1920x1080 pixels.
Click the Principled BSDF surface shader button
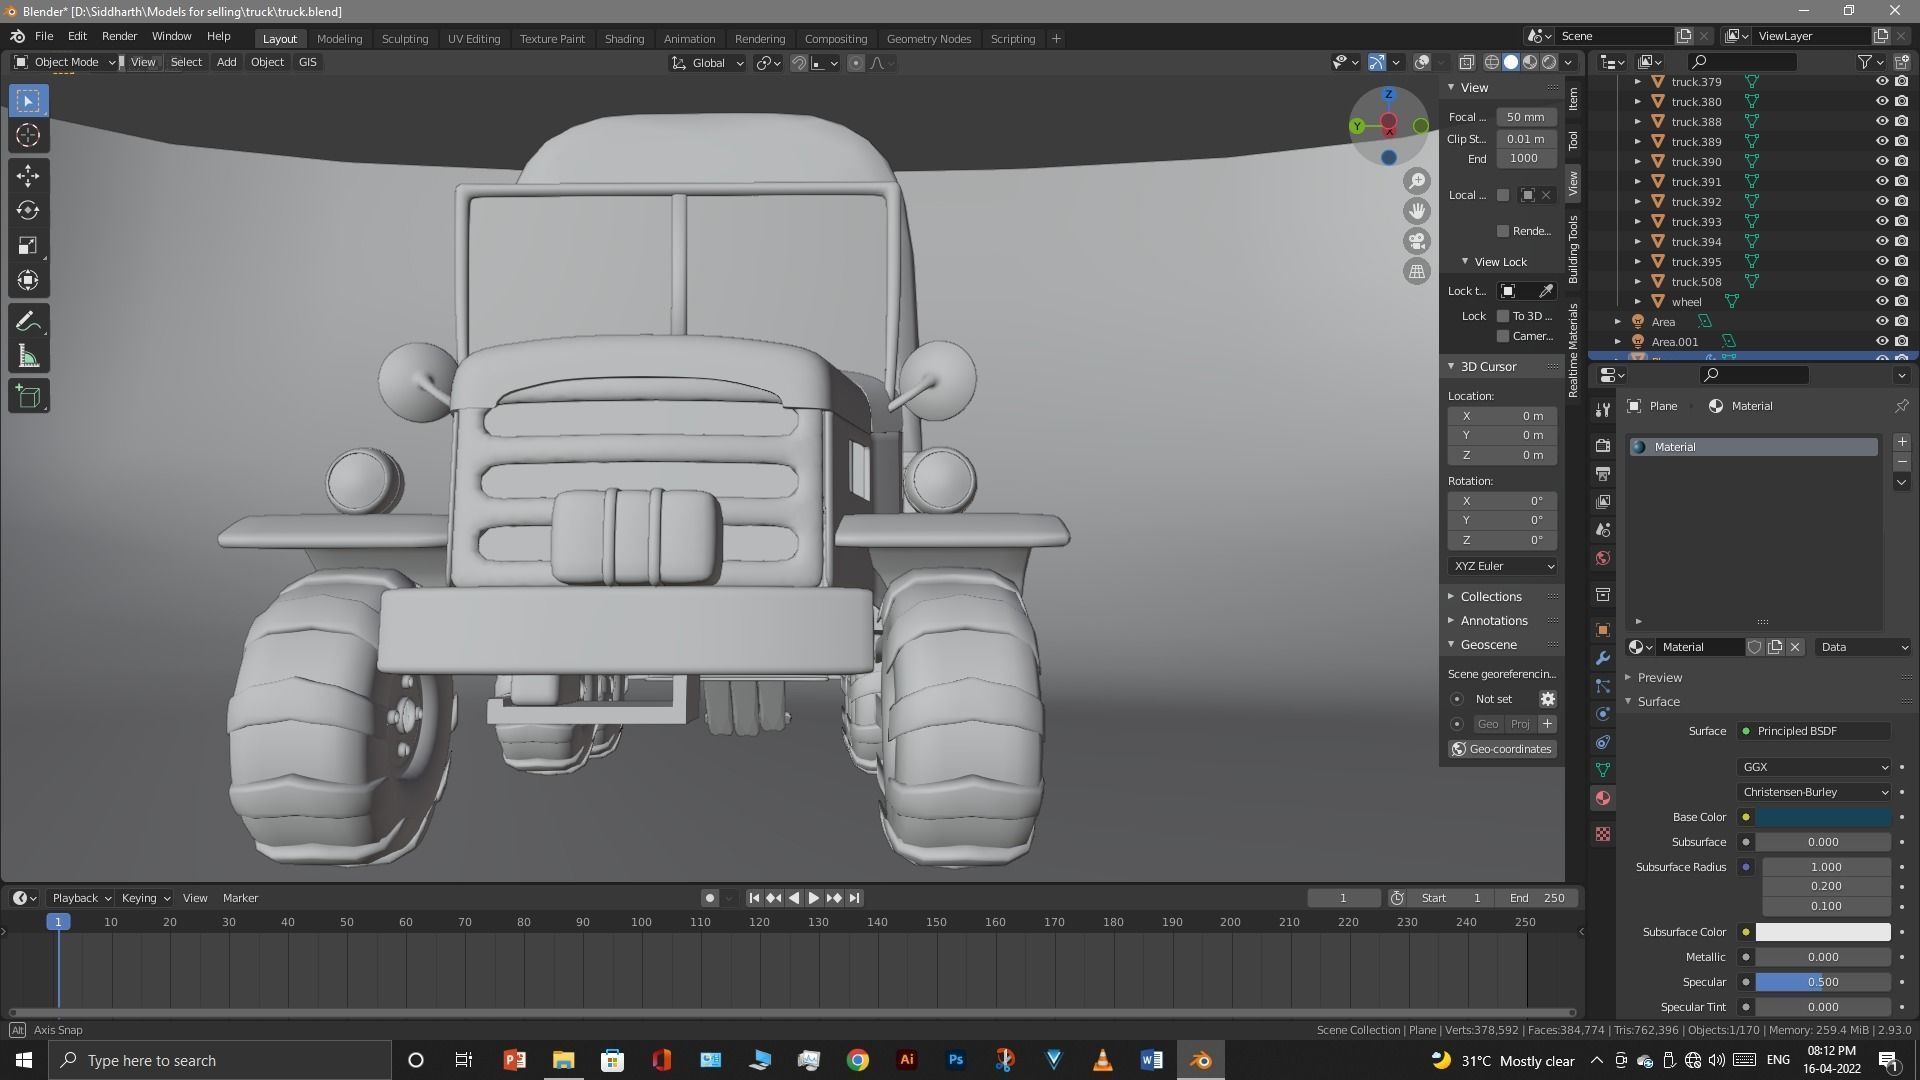pyautogui.click(x=1814, y=731)
